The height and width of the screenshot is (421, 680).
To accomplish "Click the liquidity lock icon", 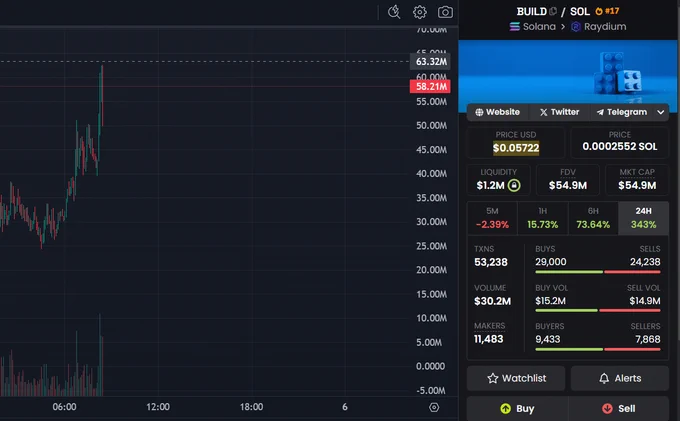I will [514, 186].
